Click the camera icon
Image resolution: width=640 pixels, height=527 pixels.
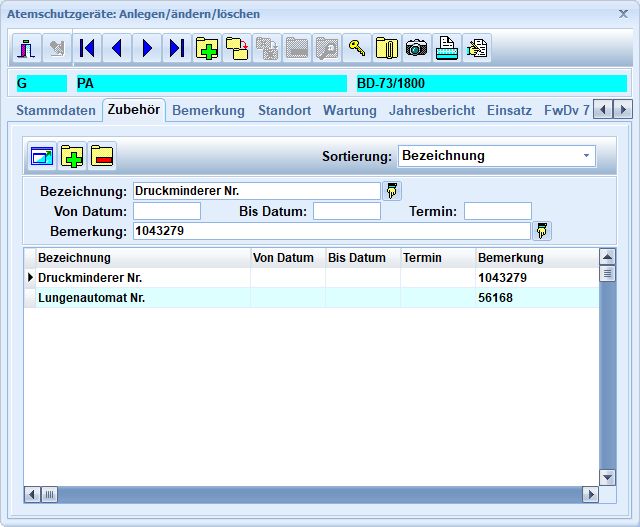tap(416, 49)
